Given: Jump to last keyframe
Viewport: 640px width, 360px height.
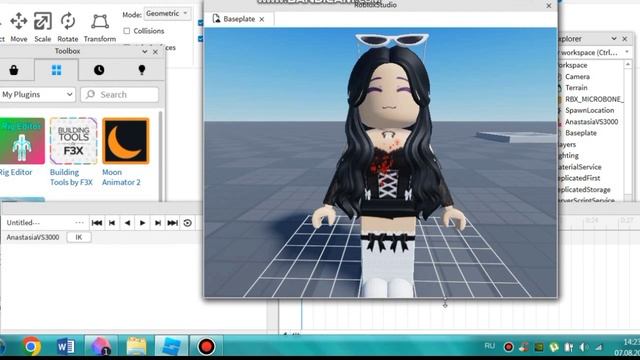Looking at the screenshot, I should click(173, 223).
